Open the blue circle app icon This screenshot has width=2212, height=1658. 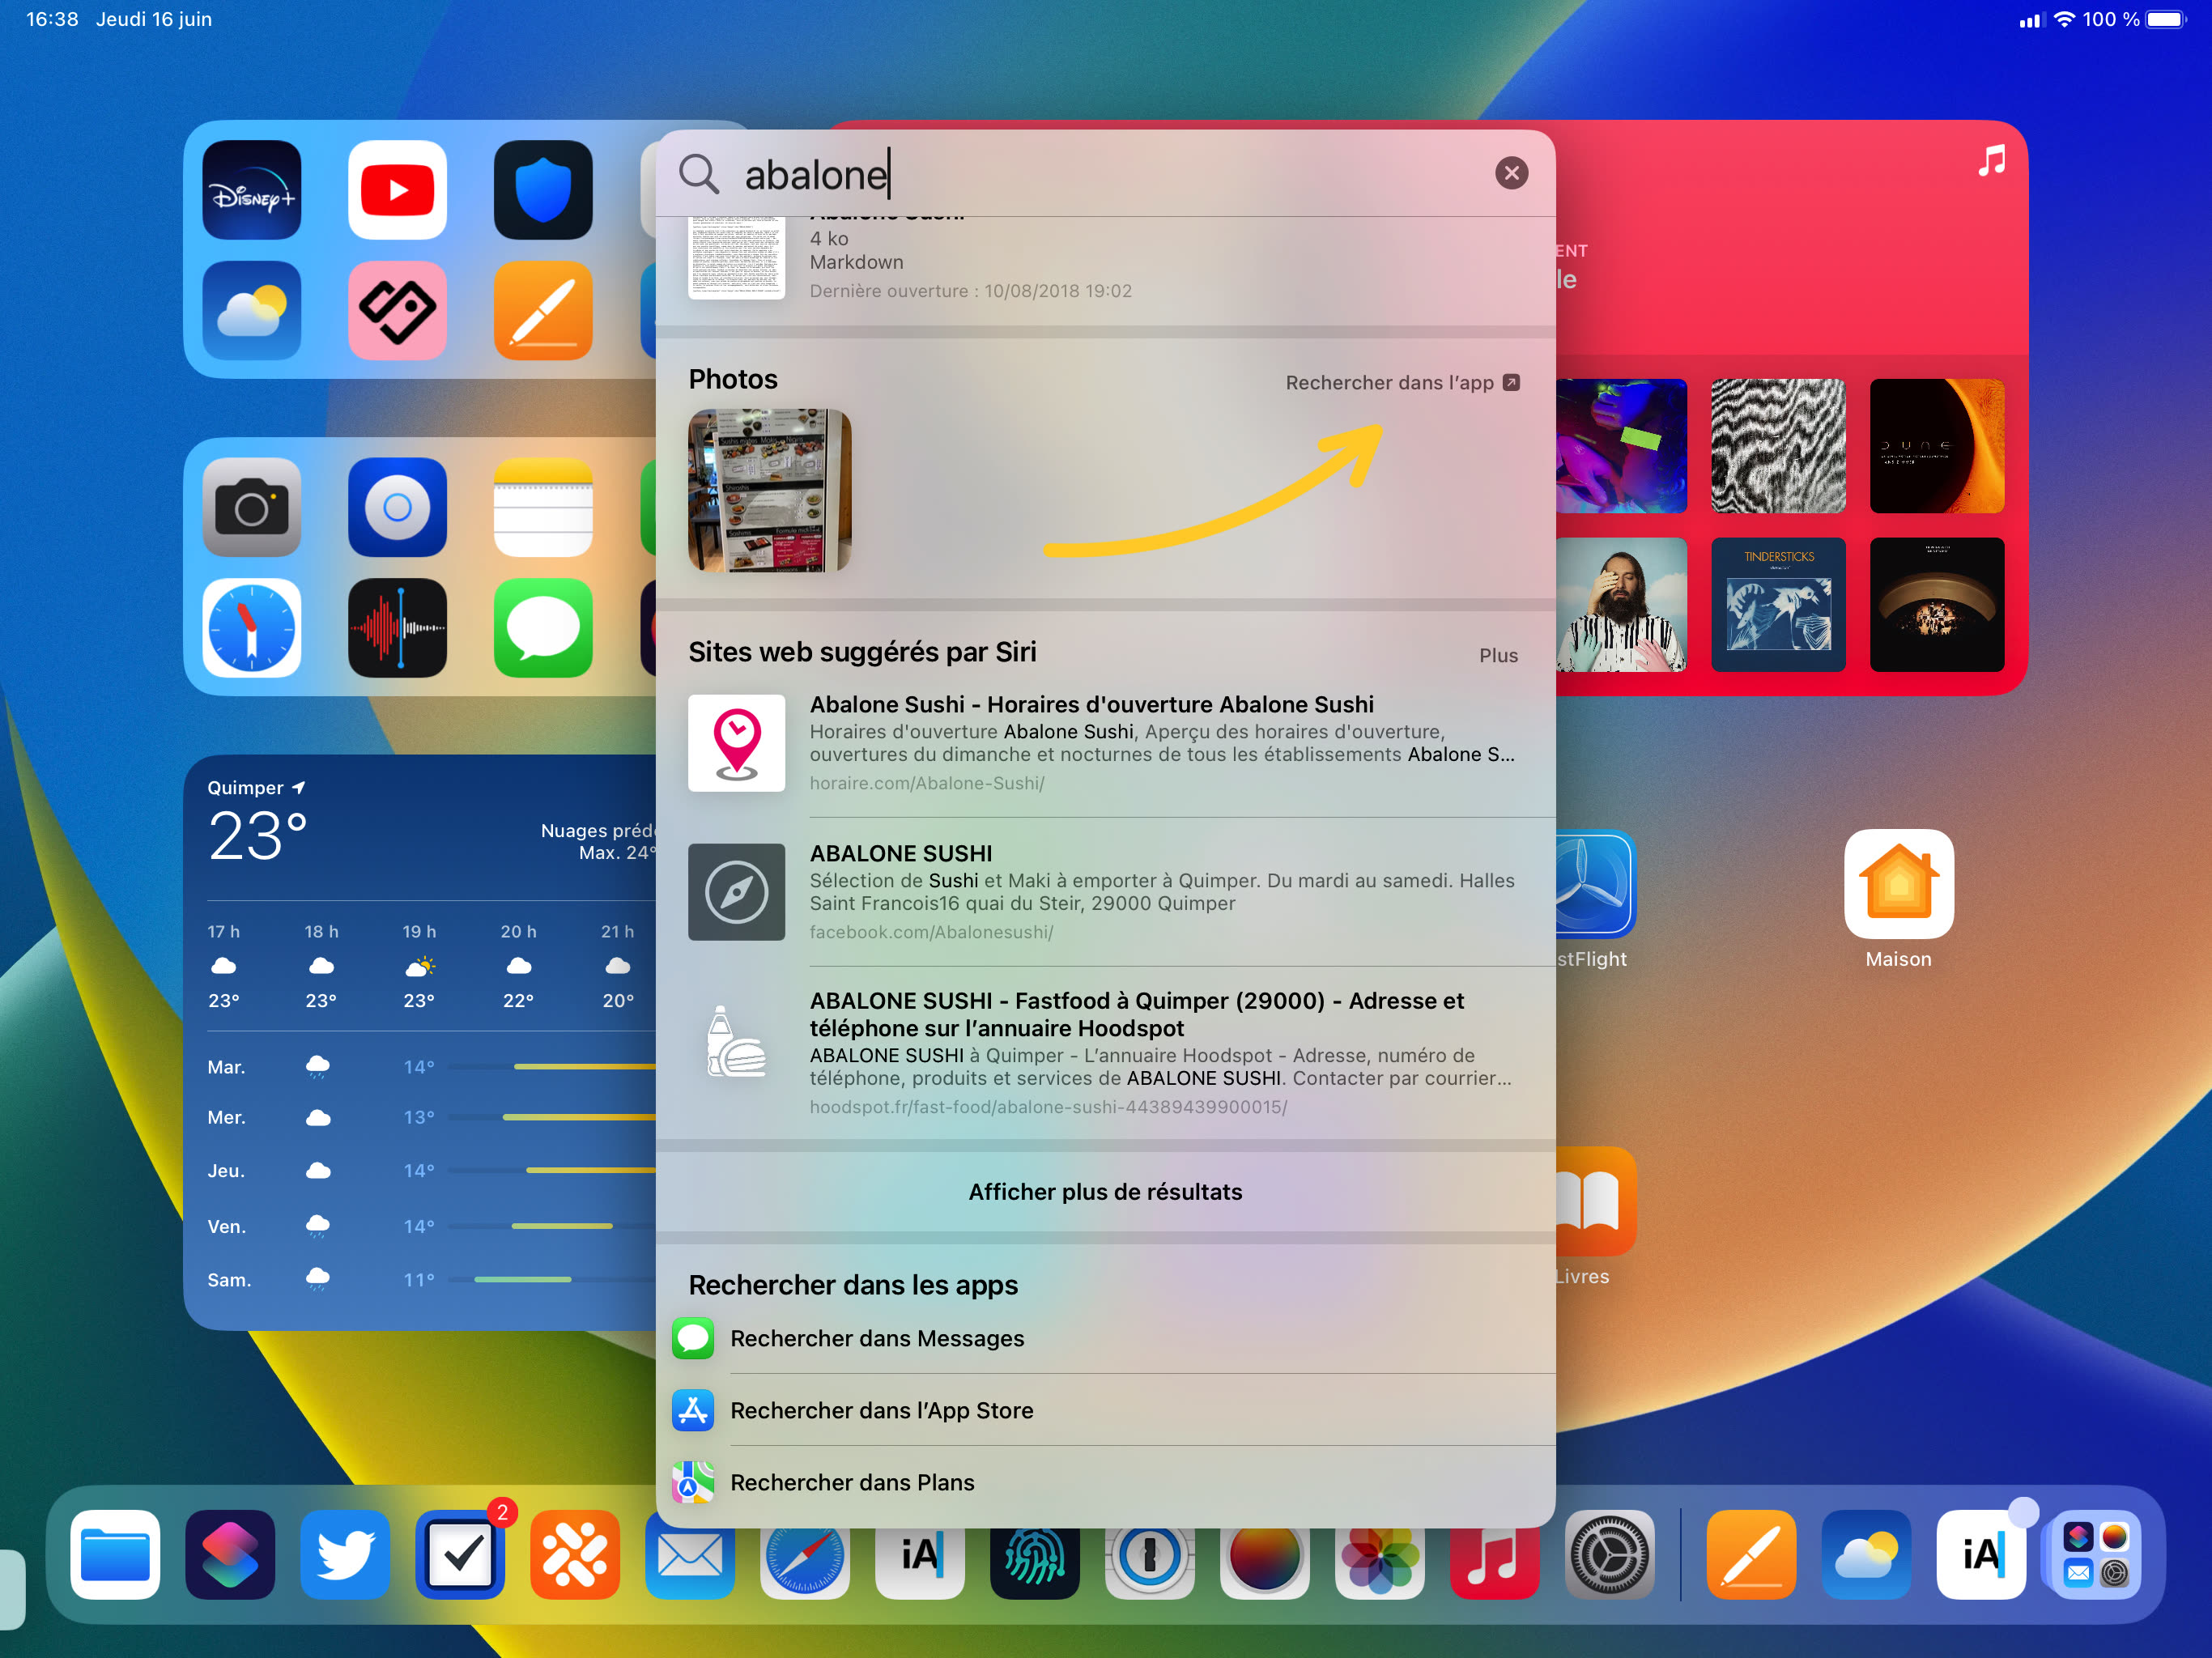coord(397,507)
